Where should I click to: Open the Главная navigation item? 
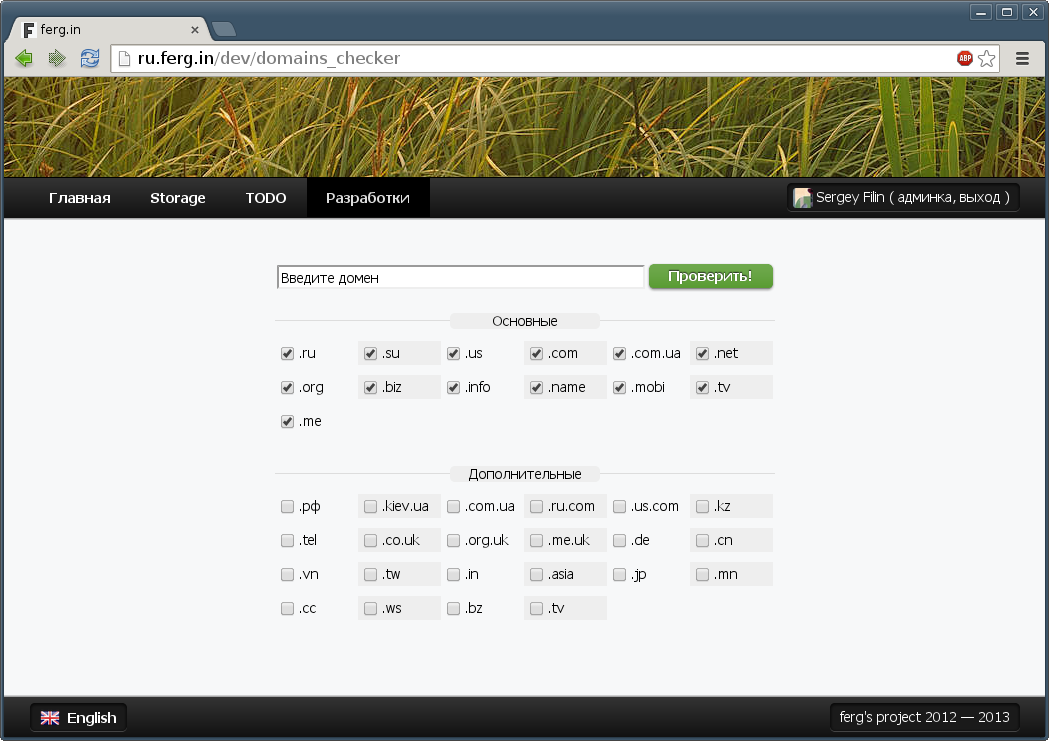[x=79, y=198]
